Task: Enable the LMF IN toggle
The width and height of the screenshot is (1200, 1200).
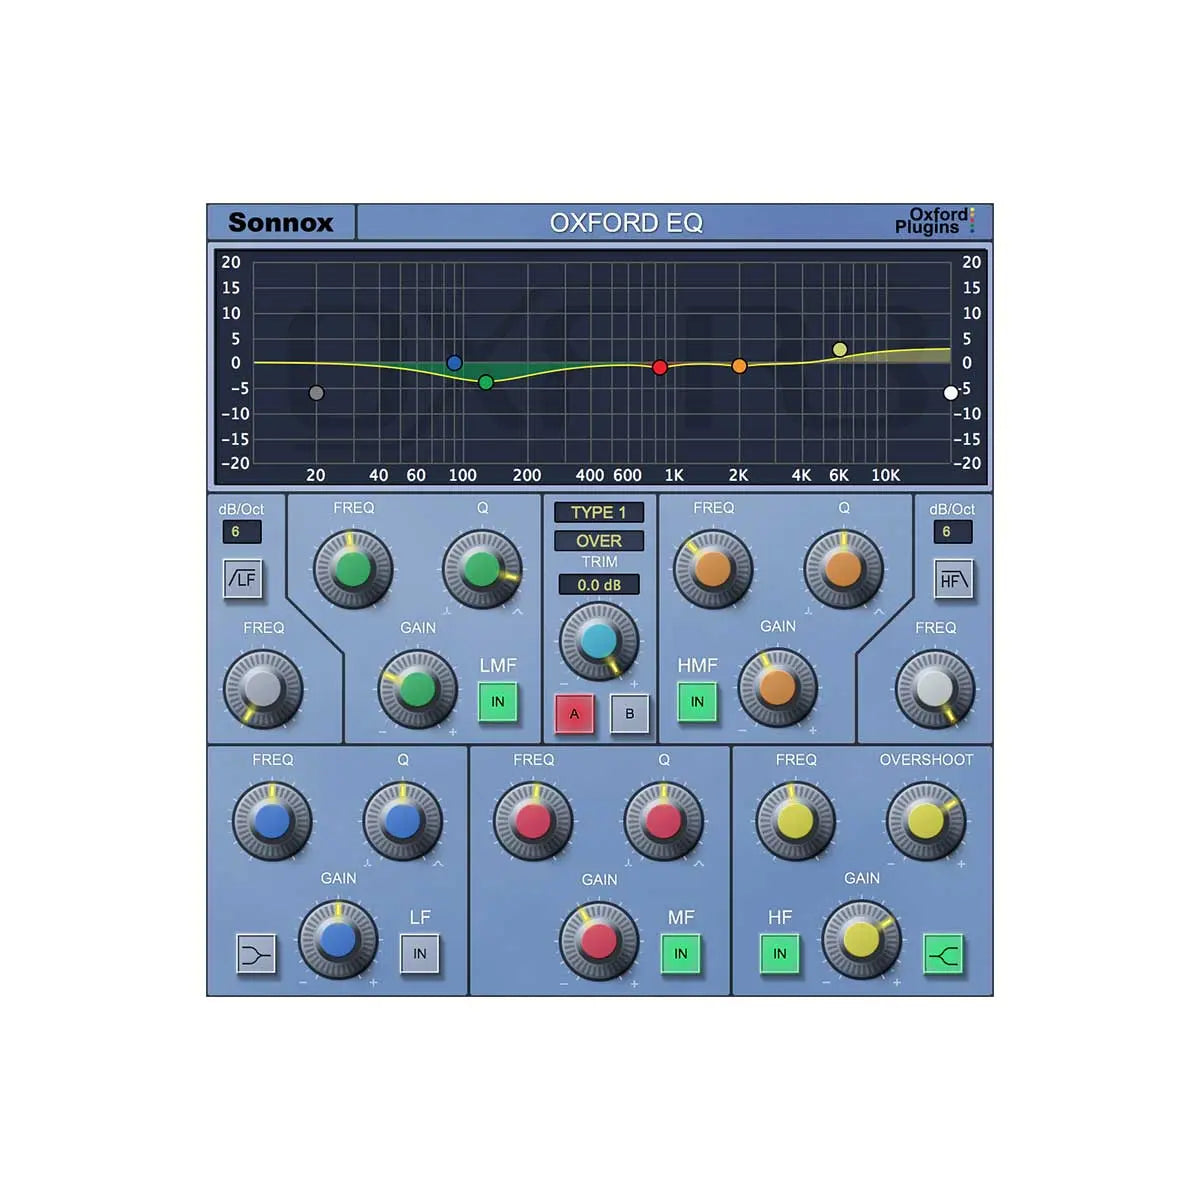Action: tap(498, 701)
